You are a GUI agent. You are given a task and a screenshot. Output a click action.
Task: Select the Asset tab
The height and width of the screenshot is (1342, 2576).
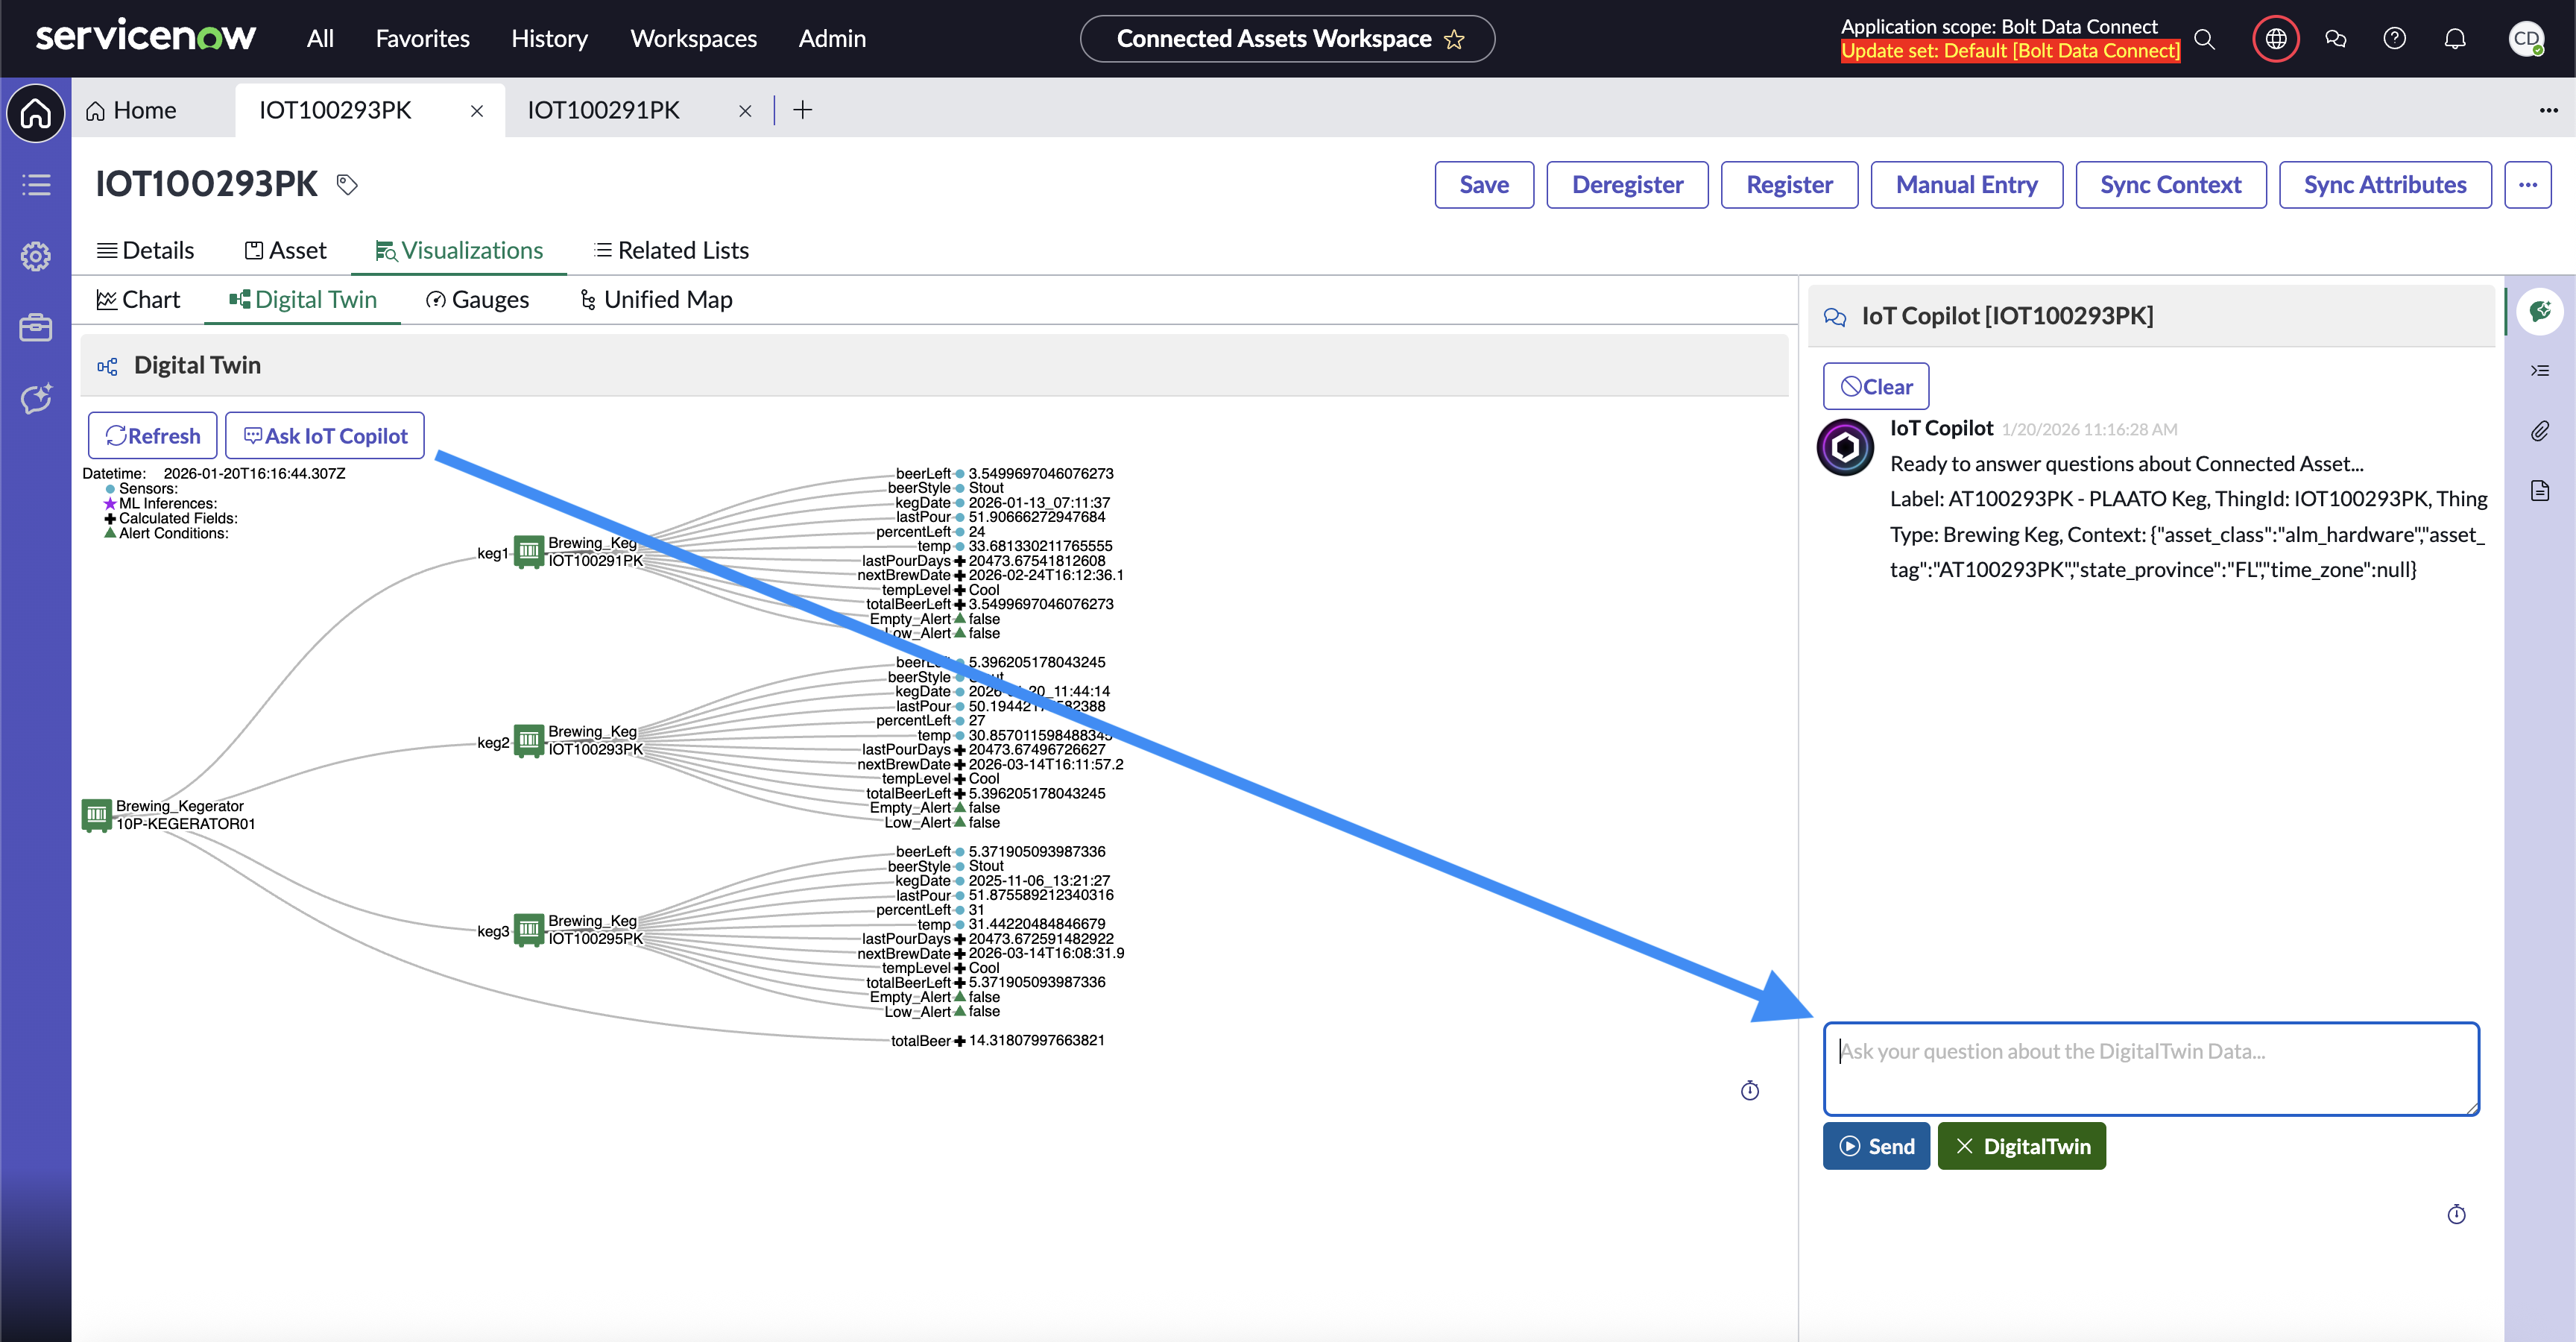[286, 250]
